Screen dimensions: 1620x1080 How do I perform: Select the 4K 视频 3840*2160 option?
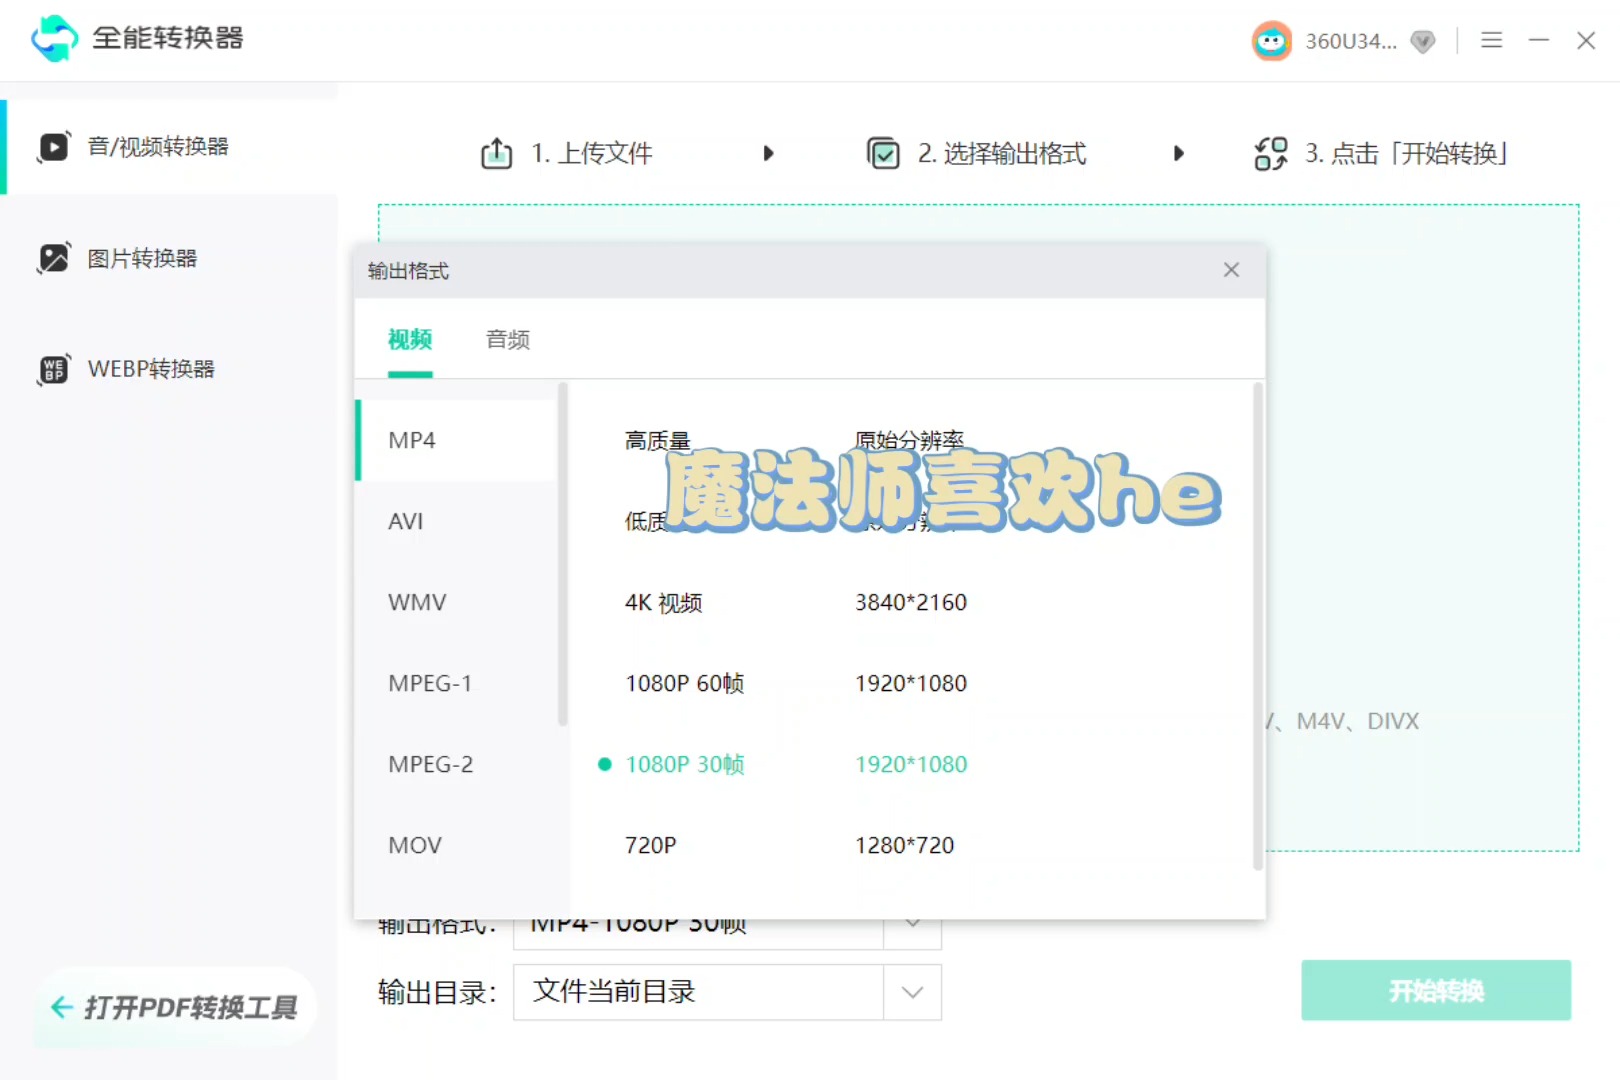(x=664, y=602)
